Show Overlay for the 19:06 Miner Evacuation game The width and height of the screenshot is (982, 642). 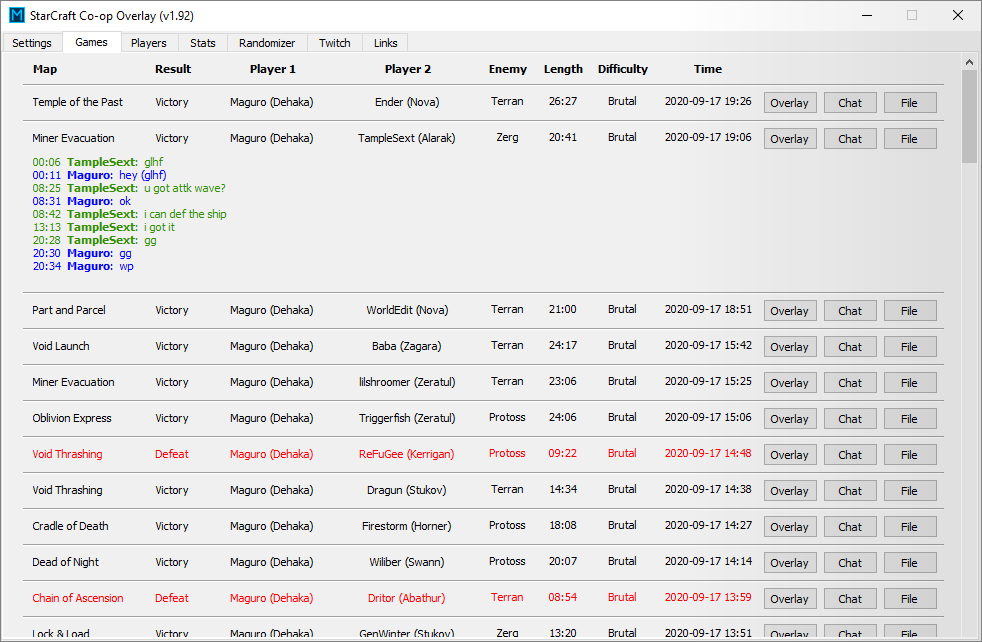click(x=790, y=138)
